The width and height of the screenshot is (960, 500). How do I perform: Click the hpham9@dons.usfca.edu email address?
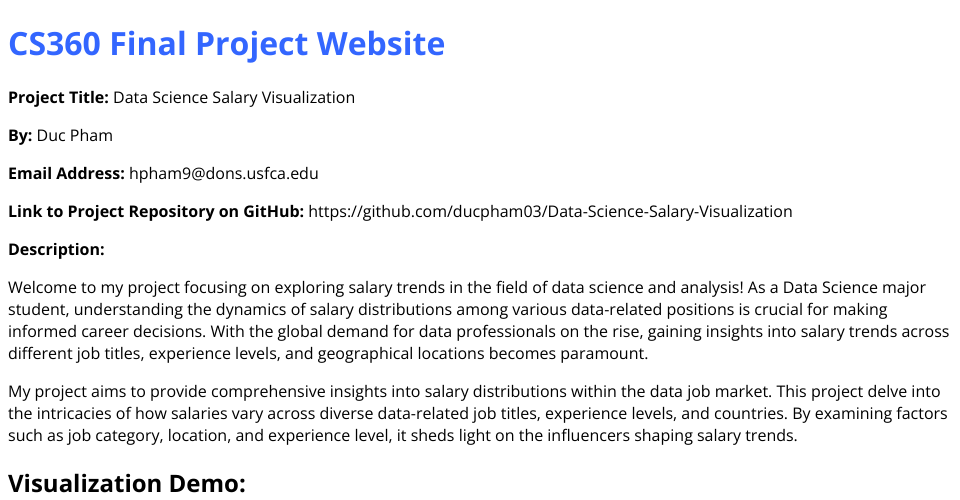coord(223,174)
